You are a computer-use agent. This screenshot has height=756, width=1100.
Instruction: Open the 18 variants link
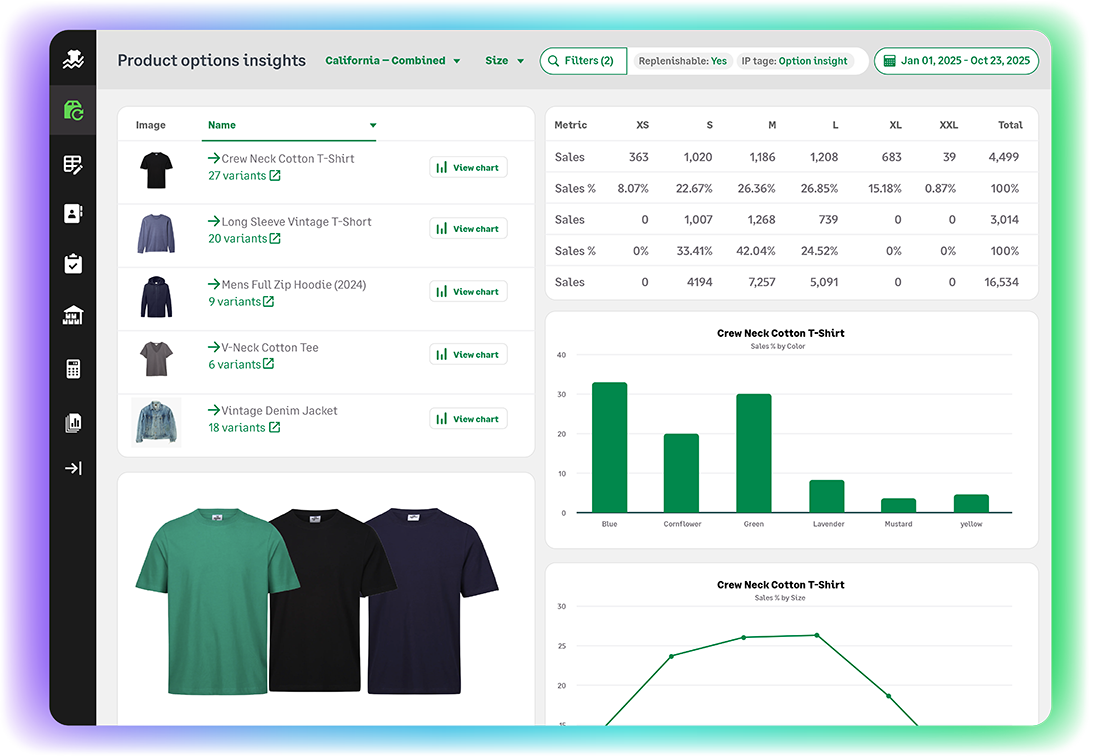tap(236, 427)
